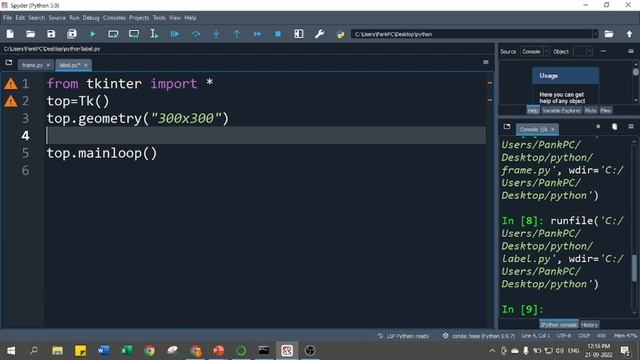The width and height of the screenshot is (640, 360).
Task: Click the warning icon on line 1
Action: point(11,84)
